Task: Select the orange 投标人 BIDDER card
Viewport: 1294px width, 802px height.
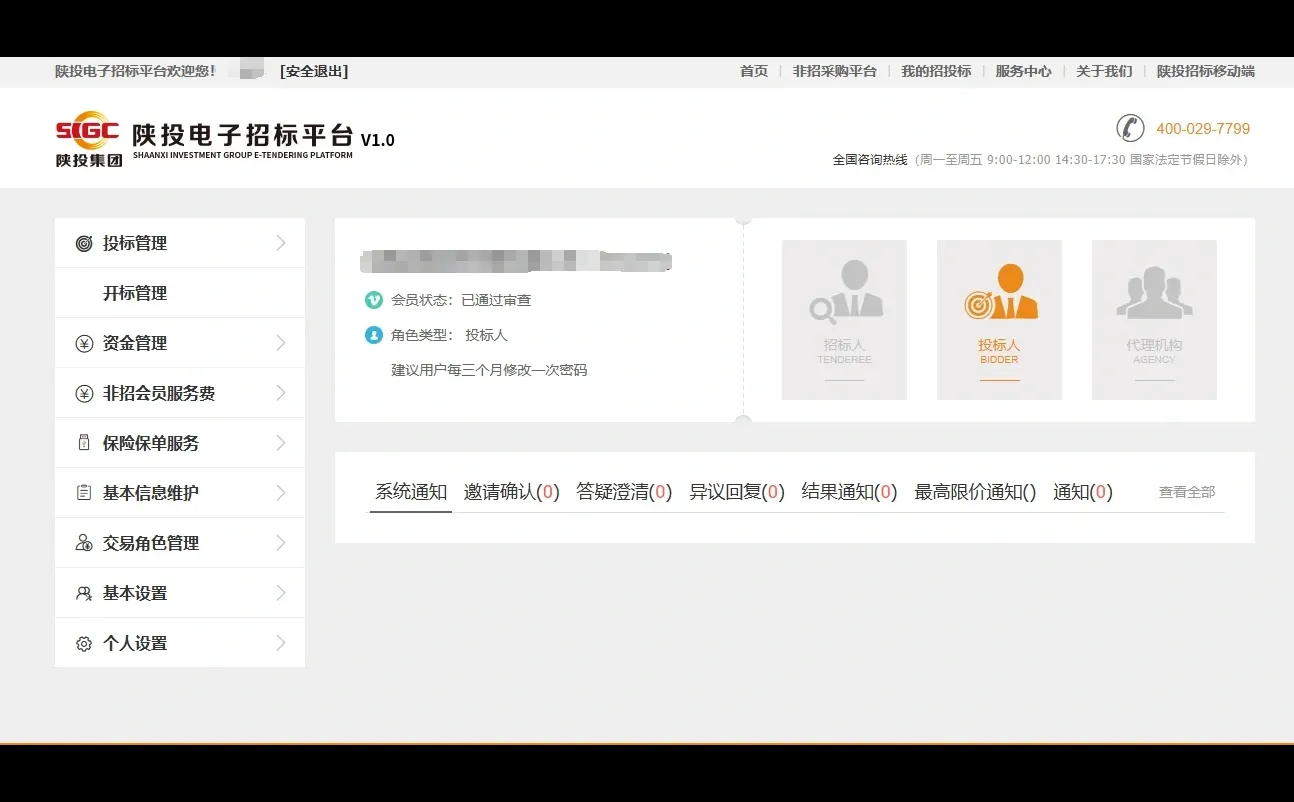Action: tap(999, 319)
